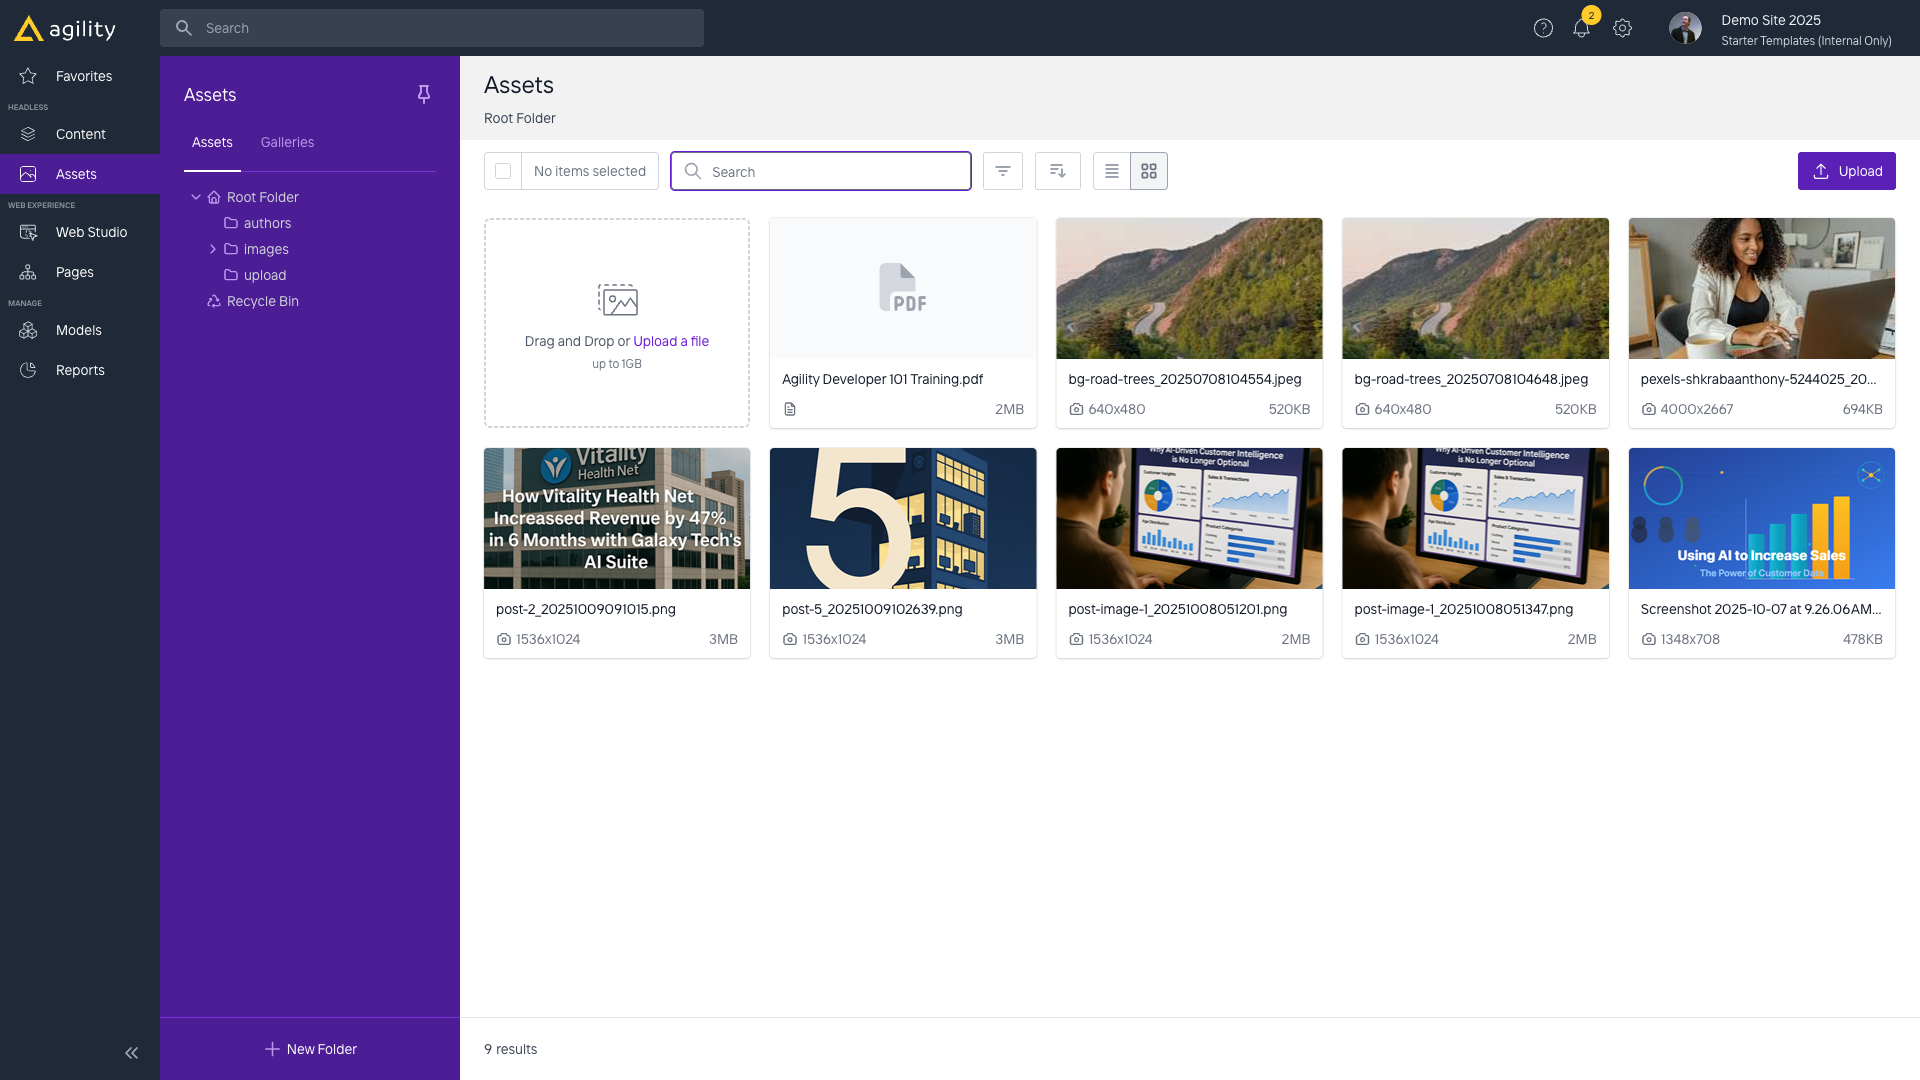Select the upload folder
1920x1080 pixels.
point(265,275)
